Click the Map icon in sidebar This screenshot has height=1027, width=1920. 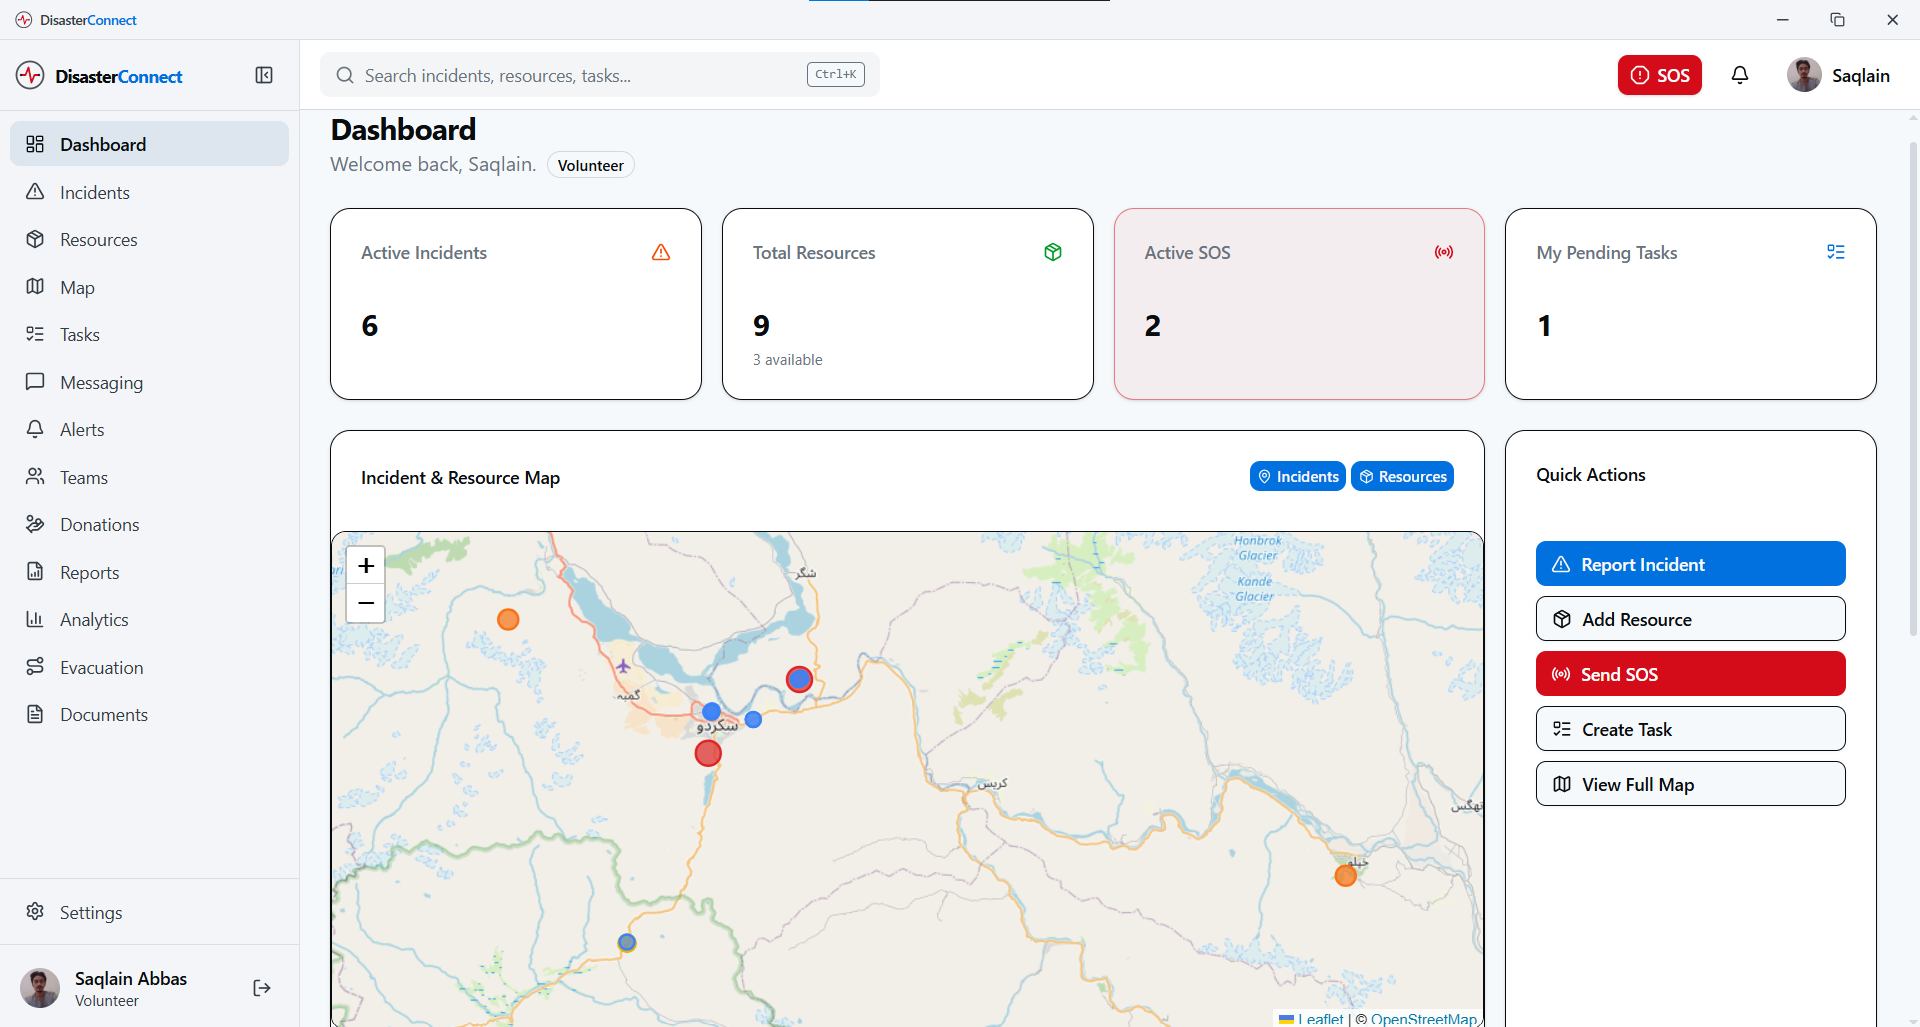pos(35,287)
